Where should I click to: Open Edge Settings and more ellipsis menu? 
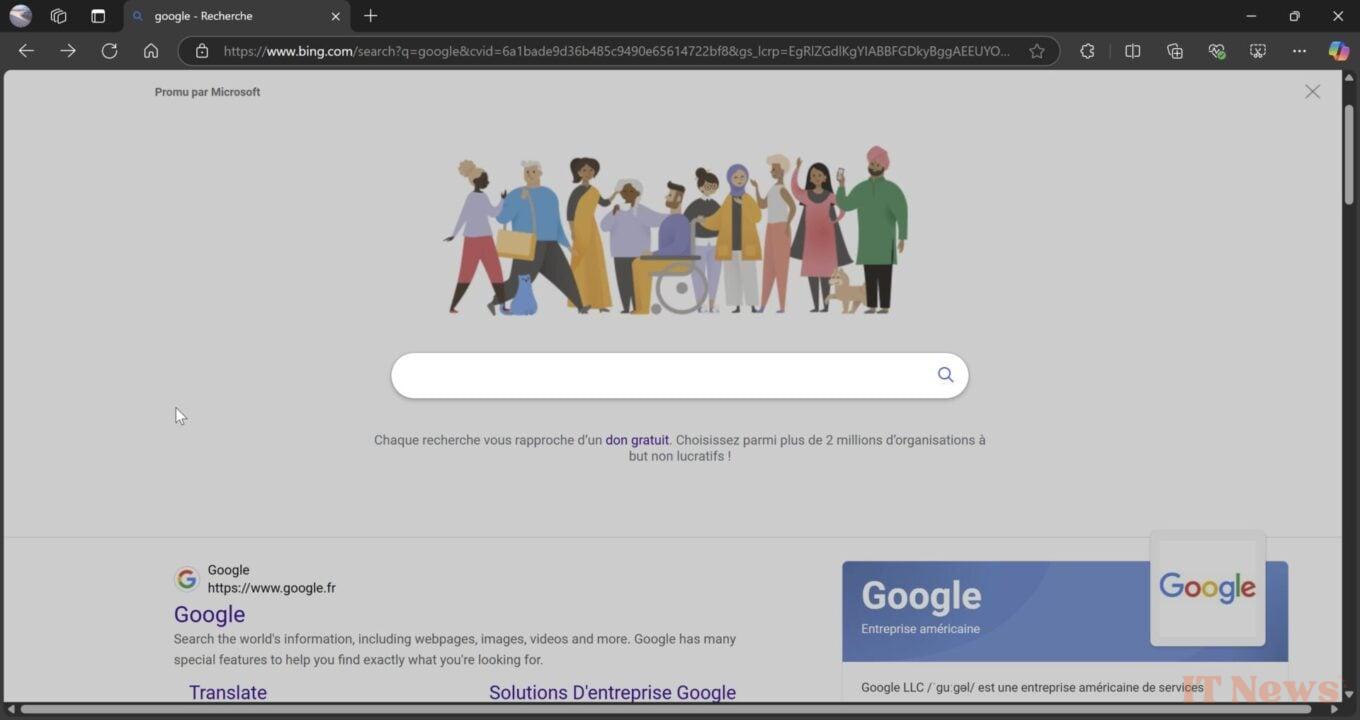(1299, 51)
